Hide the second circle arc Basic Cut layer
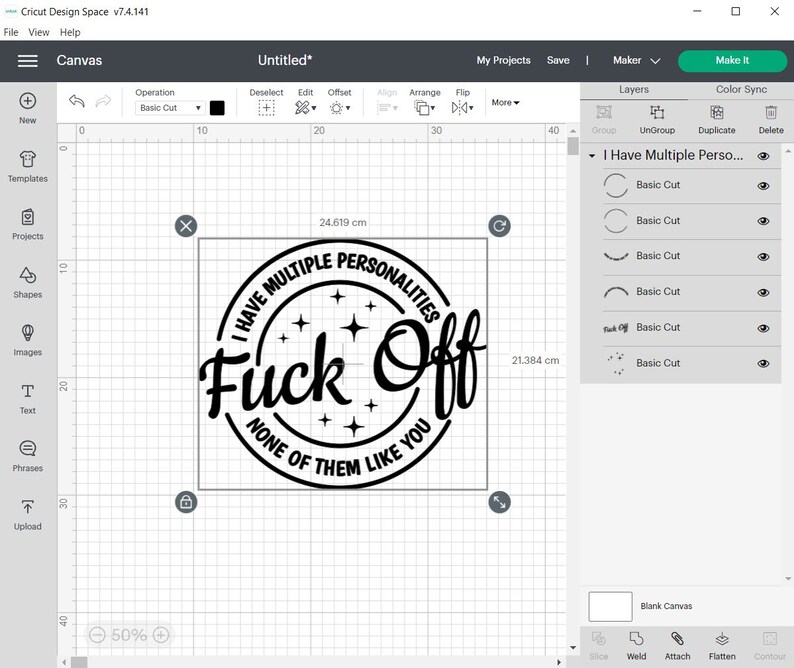Viewport: 794px width, 668px height. coord(763,221)
